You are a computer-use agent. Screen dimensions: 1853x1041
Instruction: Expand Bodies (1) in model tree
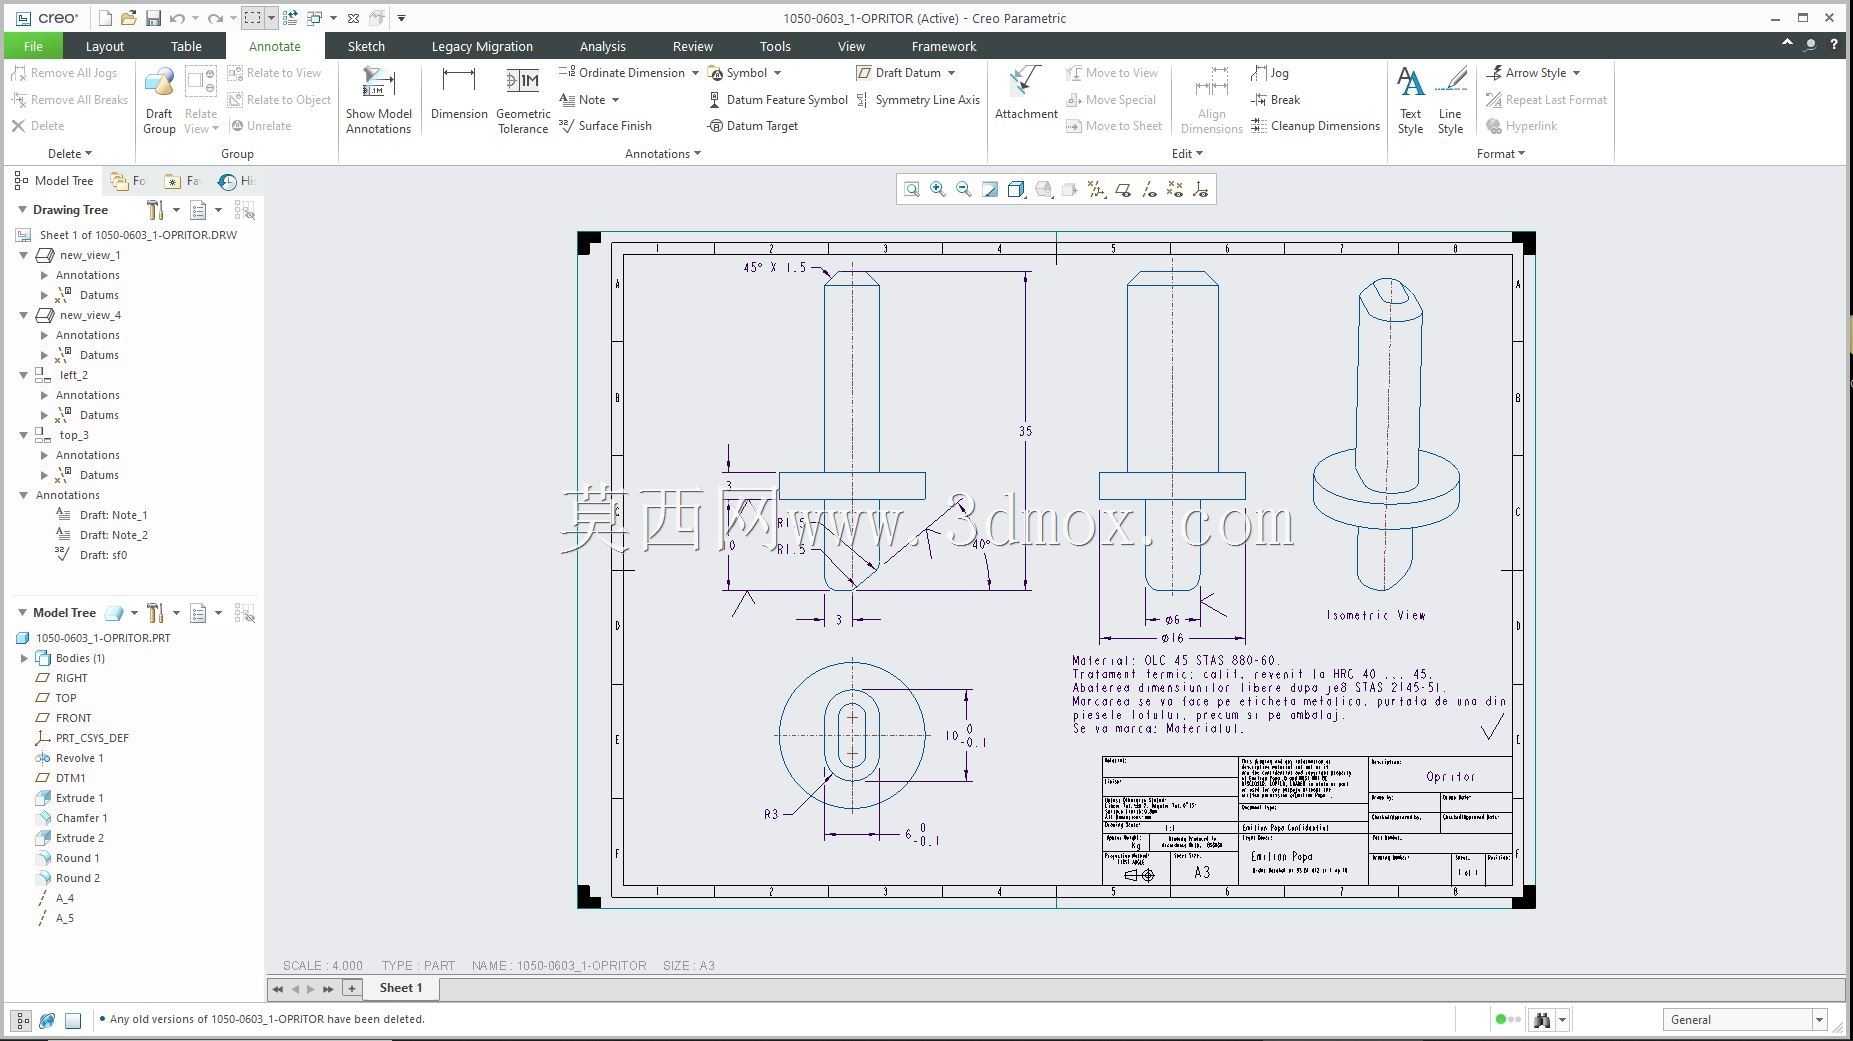point(24,658)
